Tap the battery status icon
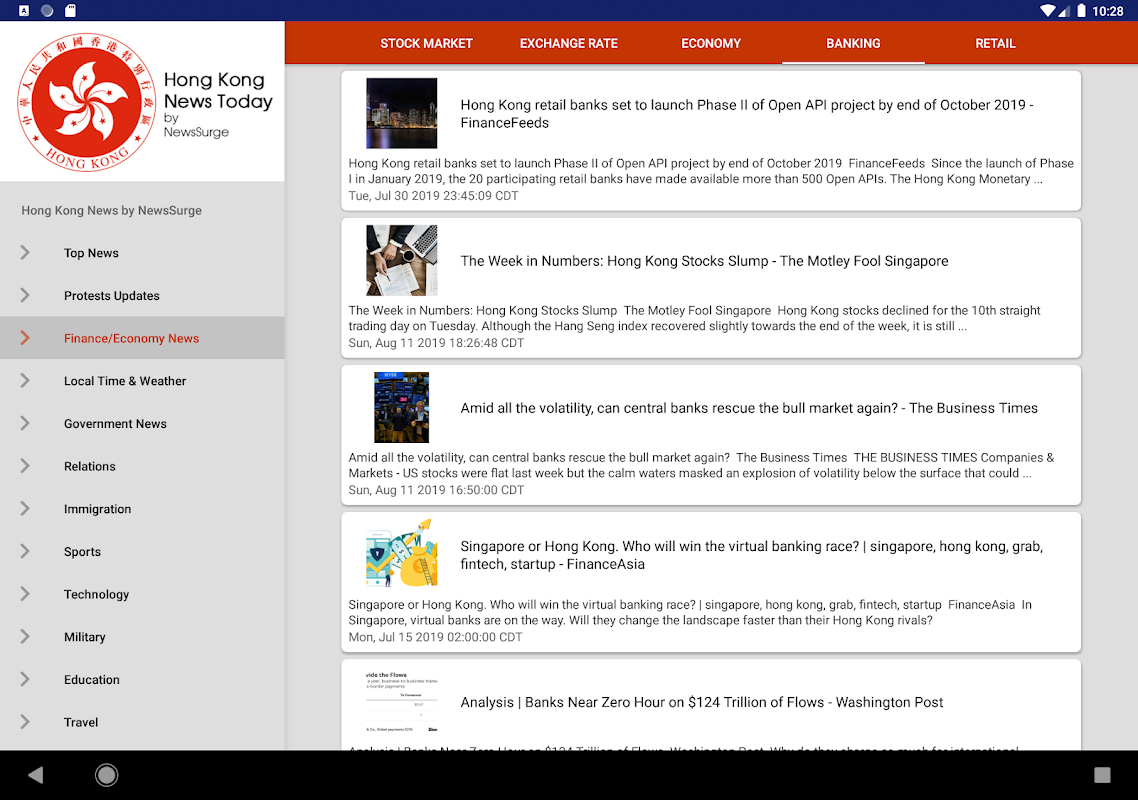This screenshot has width=1138, height=800. tap(1081, 10)
